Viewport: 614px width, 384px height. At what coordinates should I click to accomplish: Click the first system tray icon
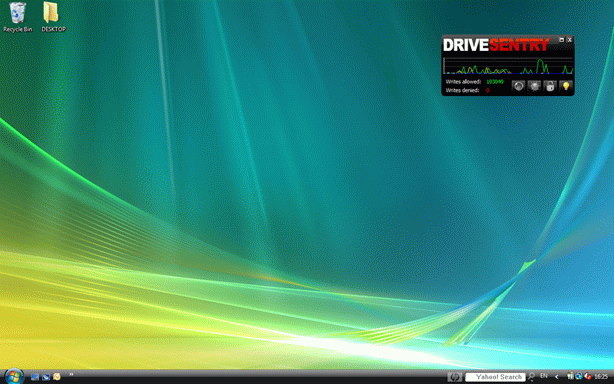[x=570, y=377]
